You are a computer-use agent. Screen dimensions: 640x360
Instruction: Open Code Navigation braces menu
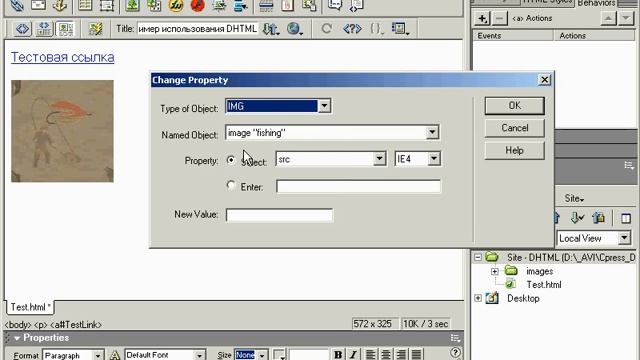click(x=377, y=29)
